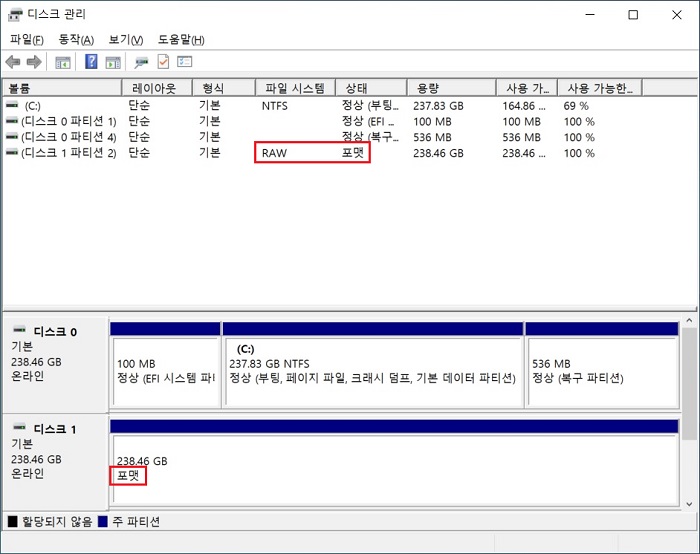Click the Back arrow toolbar icon
Viewport: 700px width, 554px height.
[13, 62]
